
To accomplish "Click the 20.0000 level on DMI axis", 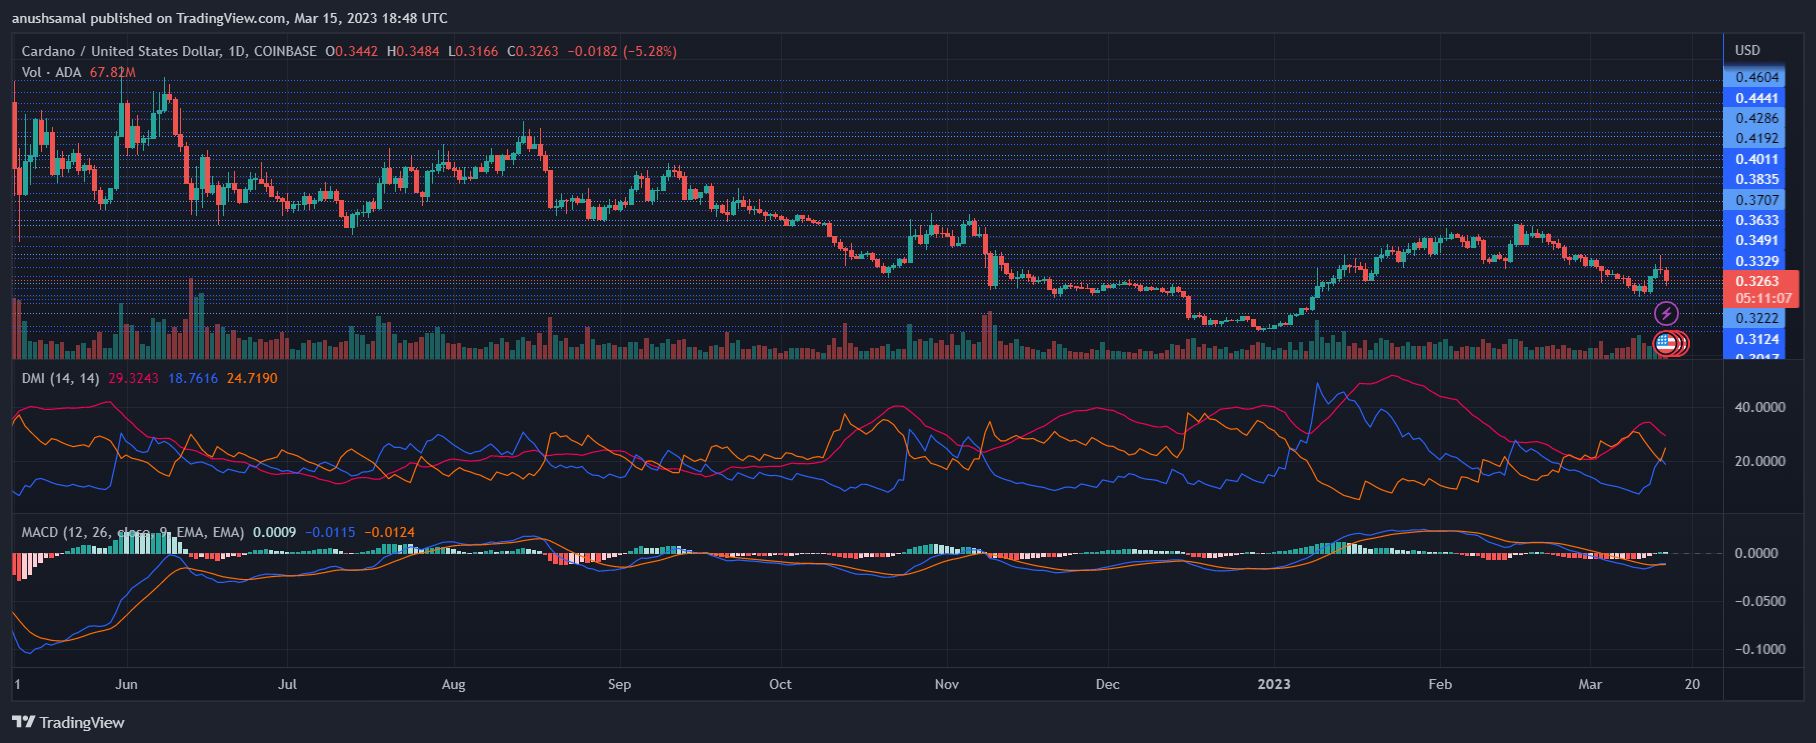I will tap(1760, 461).
